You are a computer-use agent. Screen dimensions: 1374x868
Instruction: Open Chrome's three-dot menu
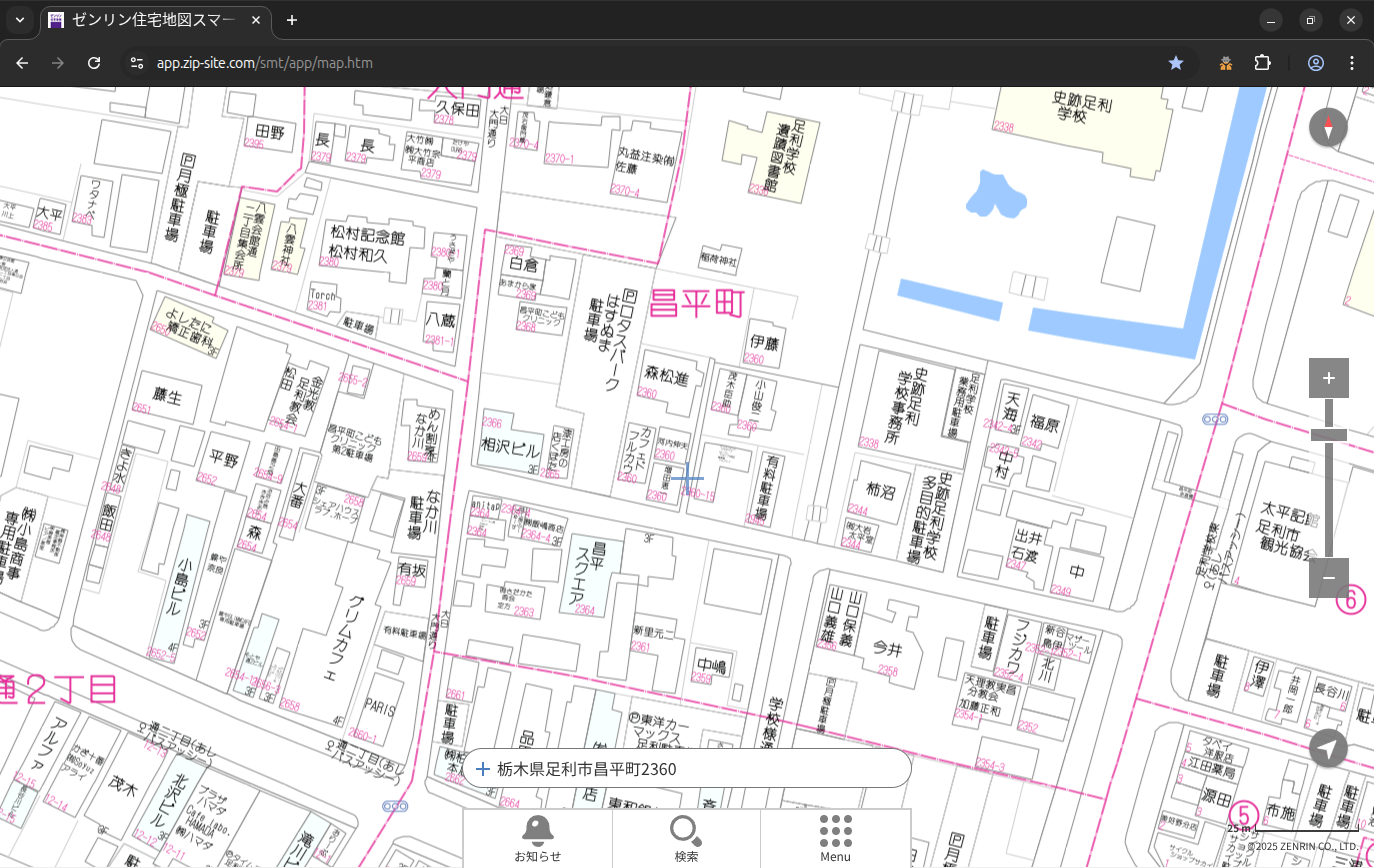click(1352, 63)
